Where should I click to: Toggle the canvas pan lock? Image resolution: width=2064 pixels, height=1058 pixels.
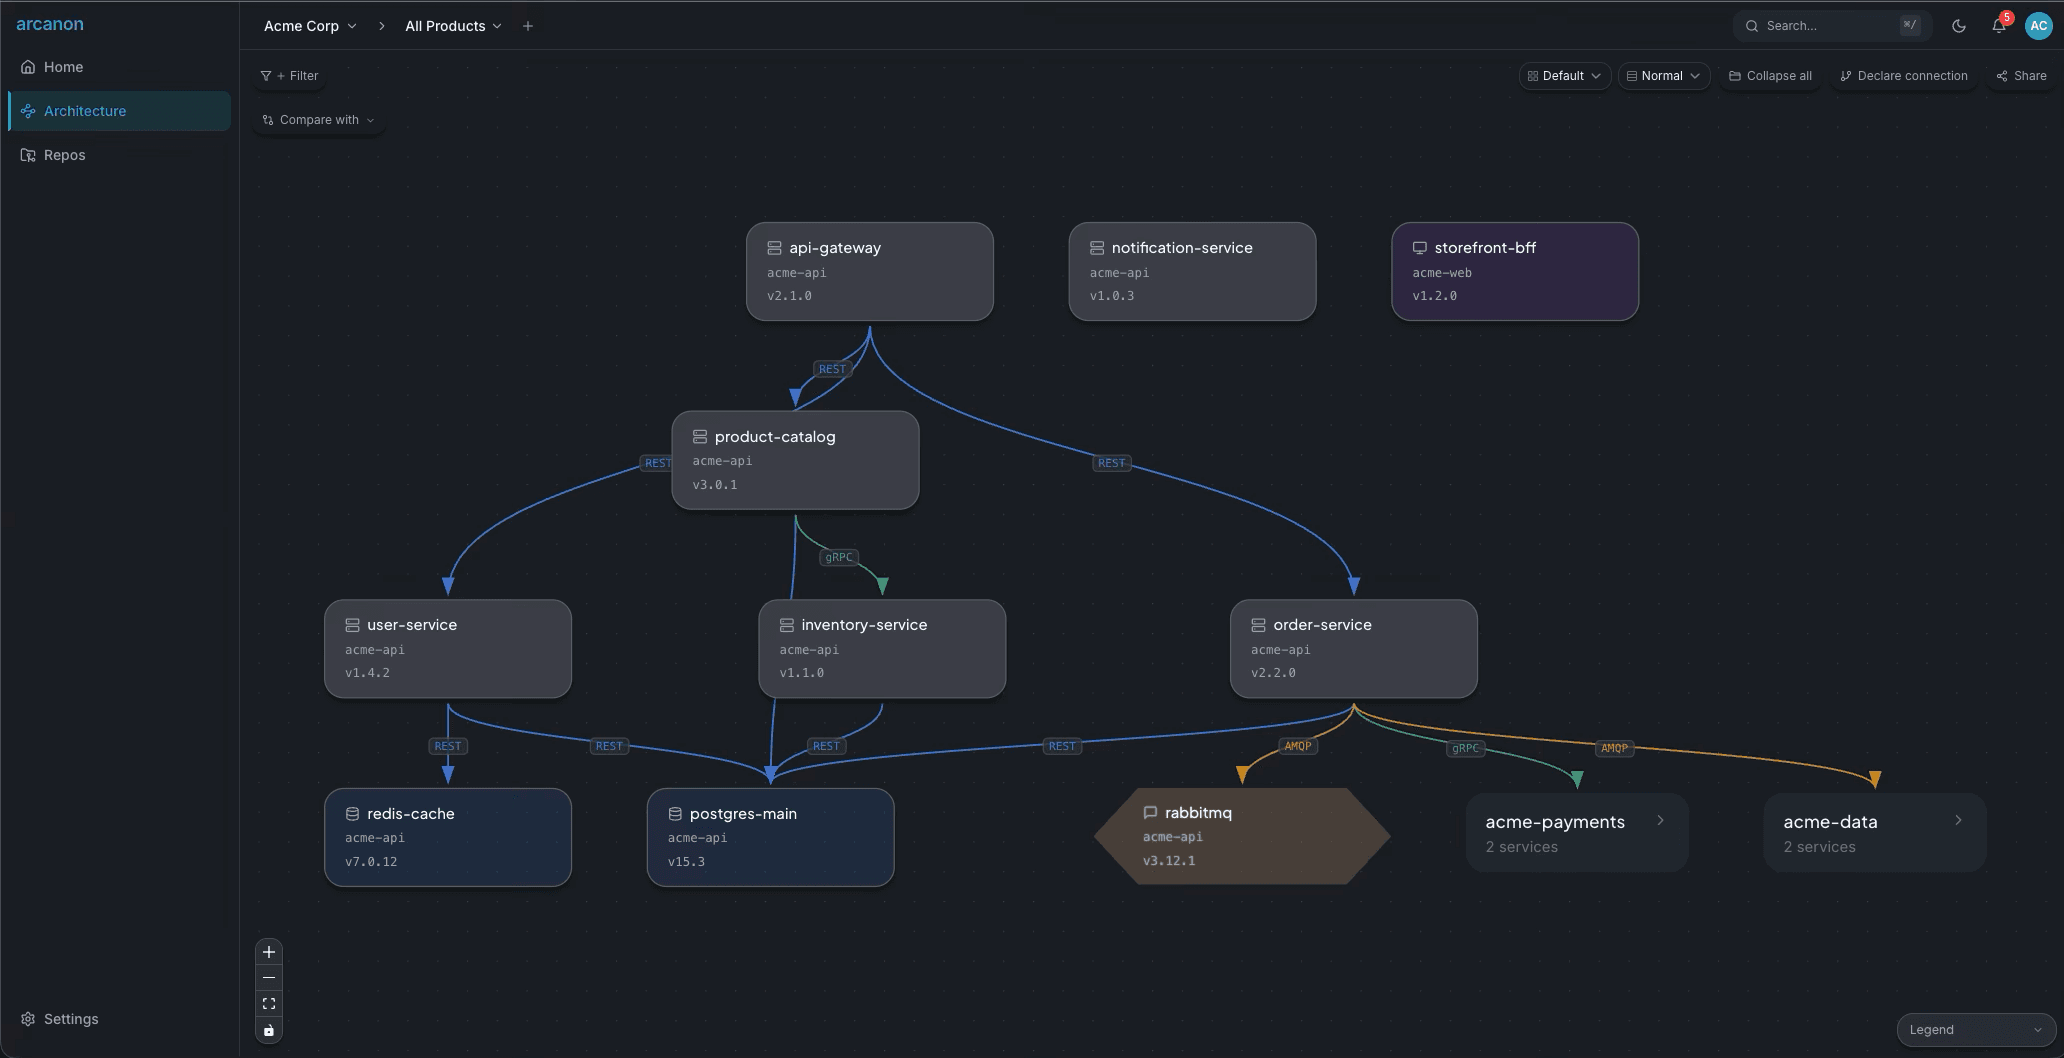[x=268, y=1030]
